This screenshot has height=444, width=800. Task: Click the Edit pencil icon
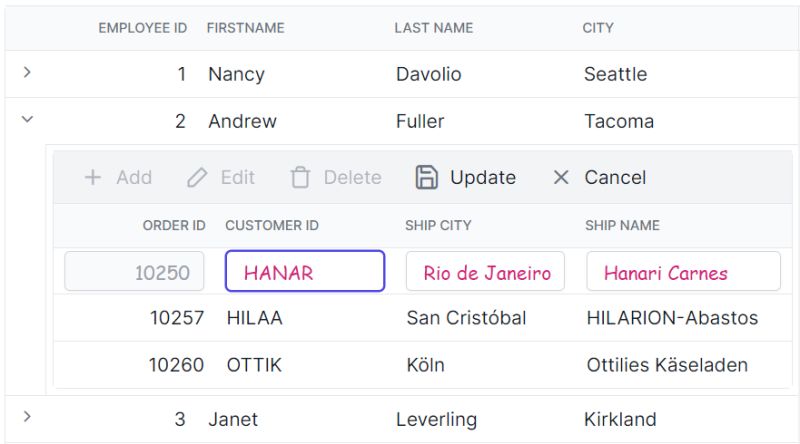197,177
